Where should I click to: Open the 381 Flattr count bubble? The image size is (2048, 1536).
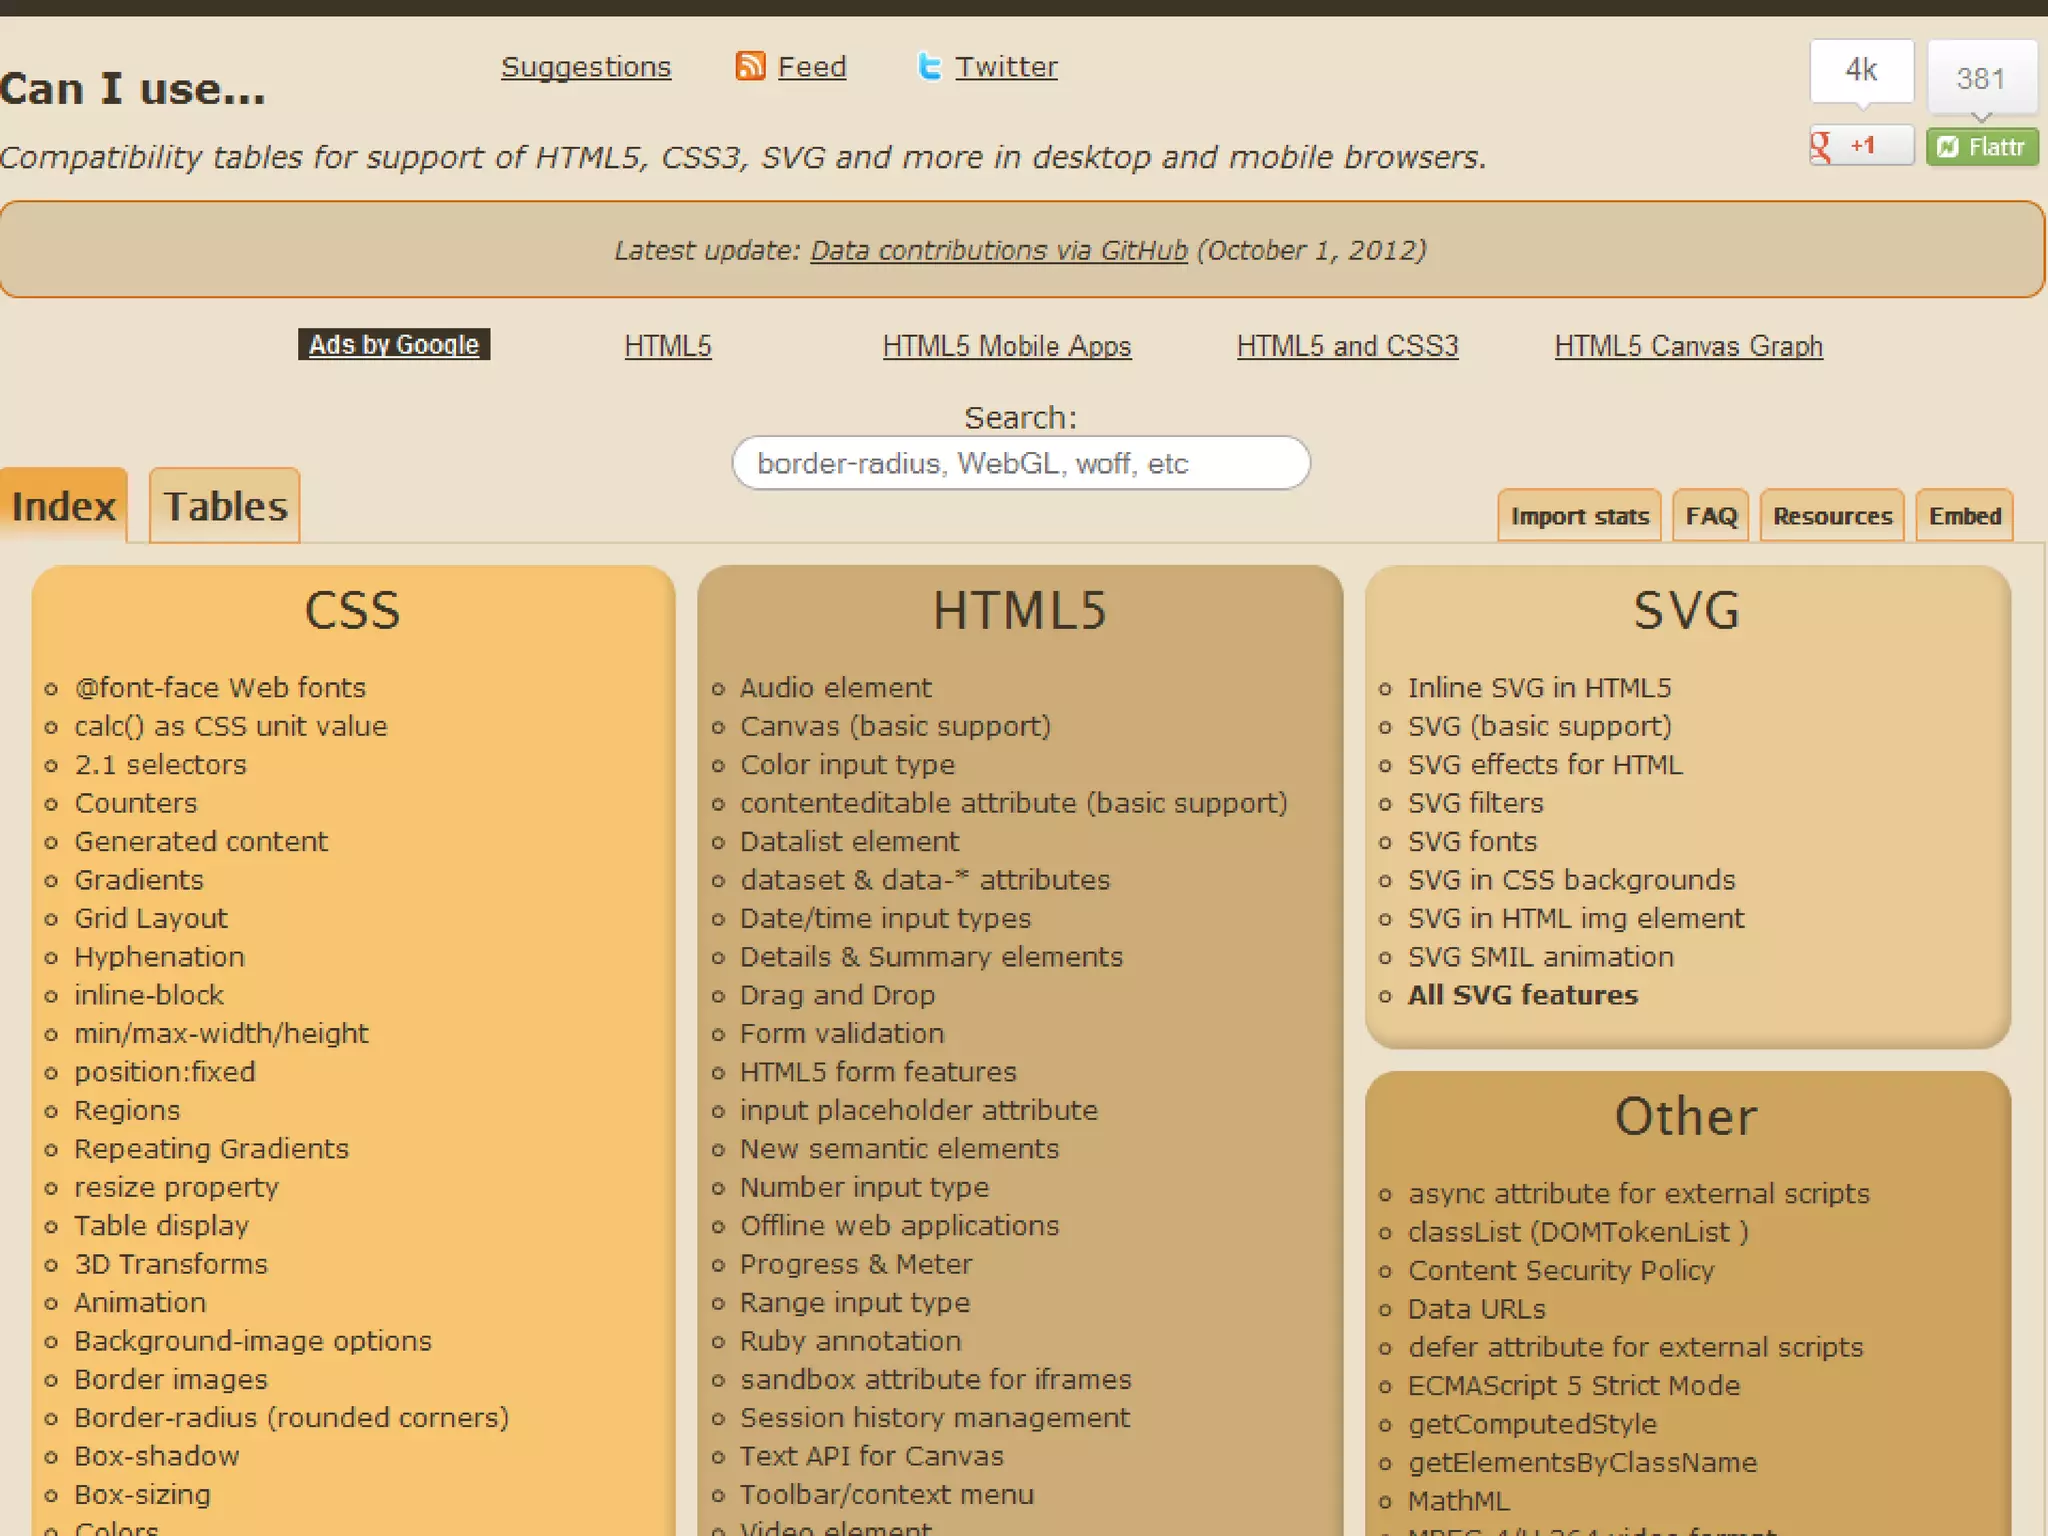click(1981, 78)
